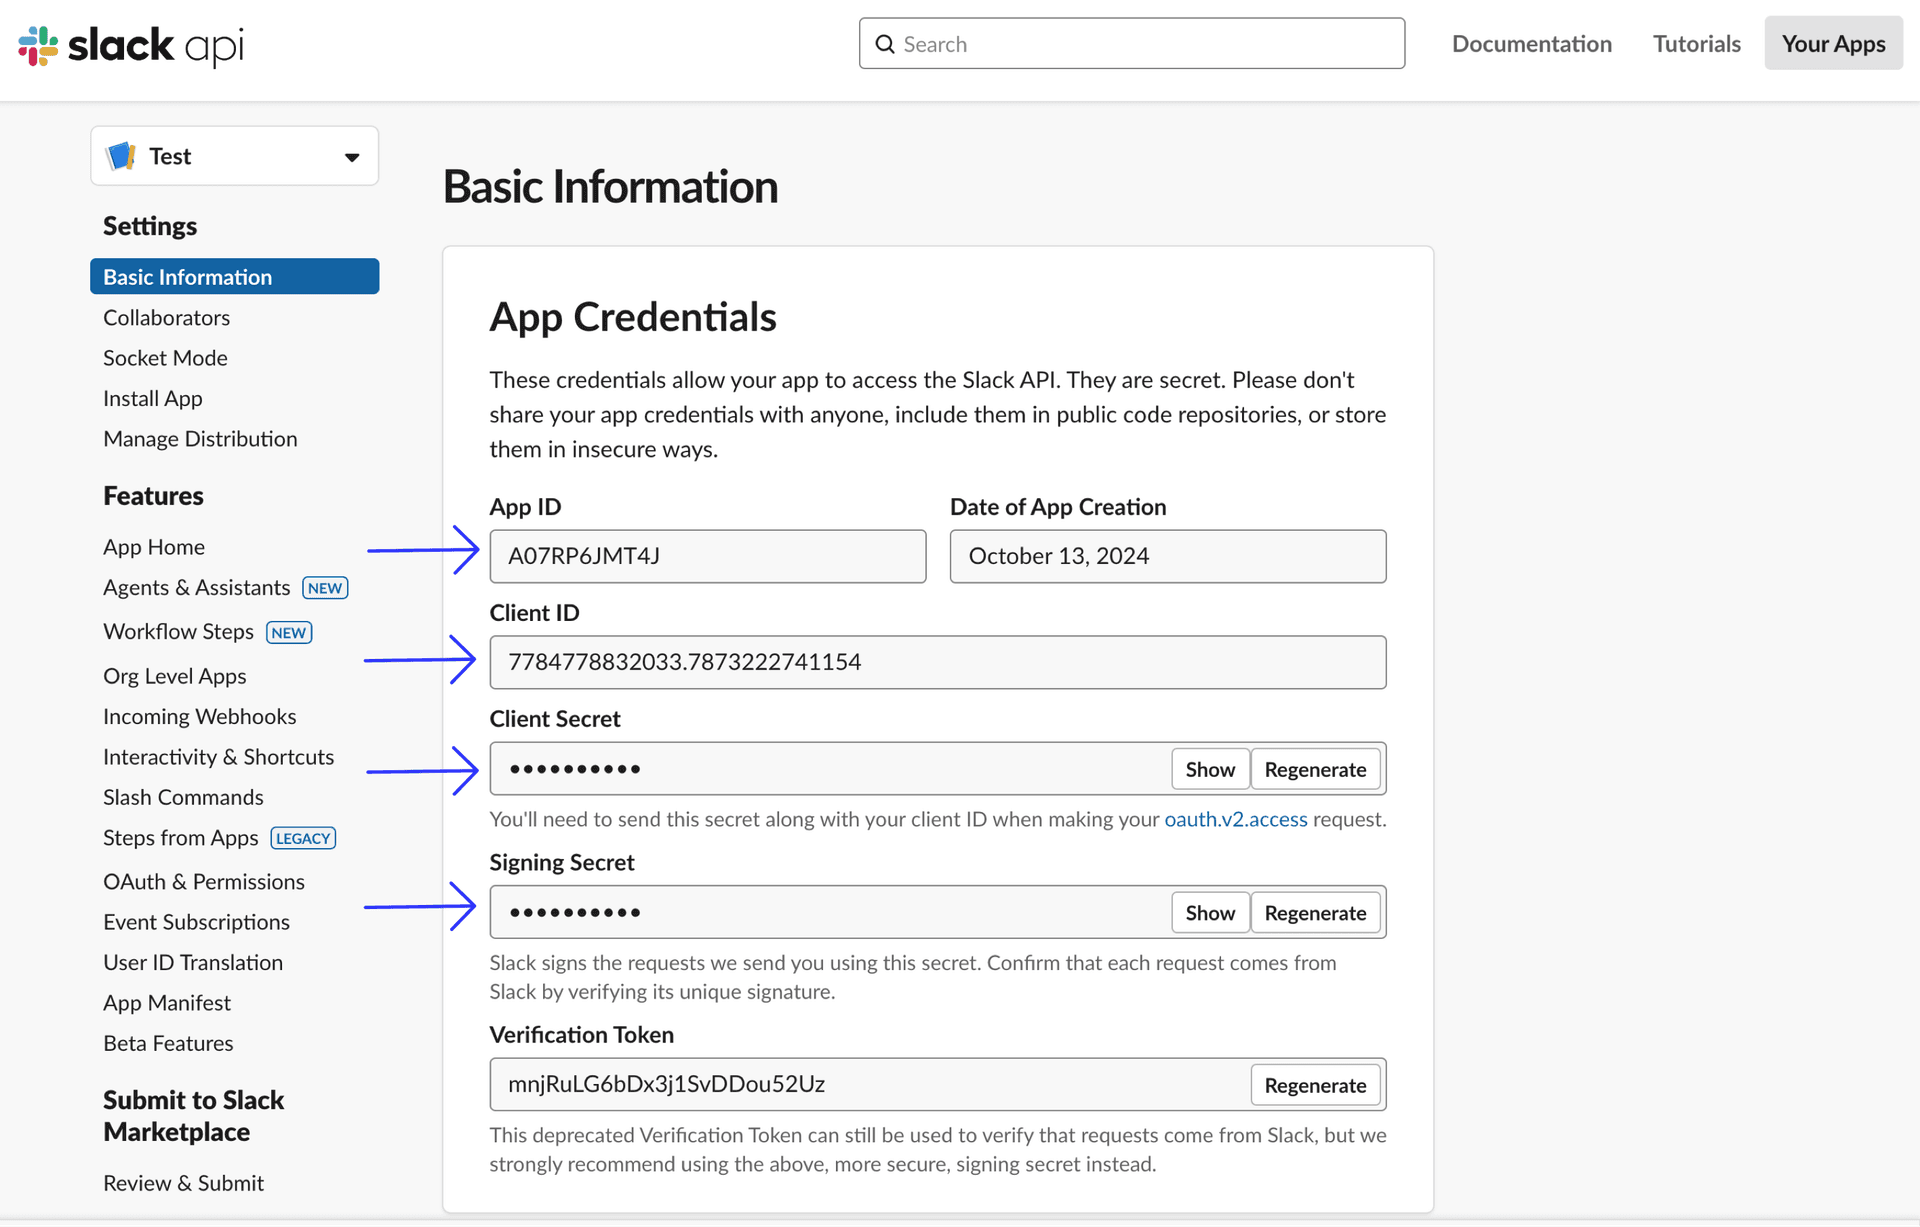This screenshot has width=1920, height=1227.
Task: Open Install App page
Action: click(153, 398)
